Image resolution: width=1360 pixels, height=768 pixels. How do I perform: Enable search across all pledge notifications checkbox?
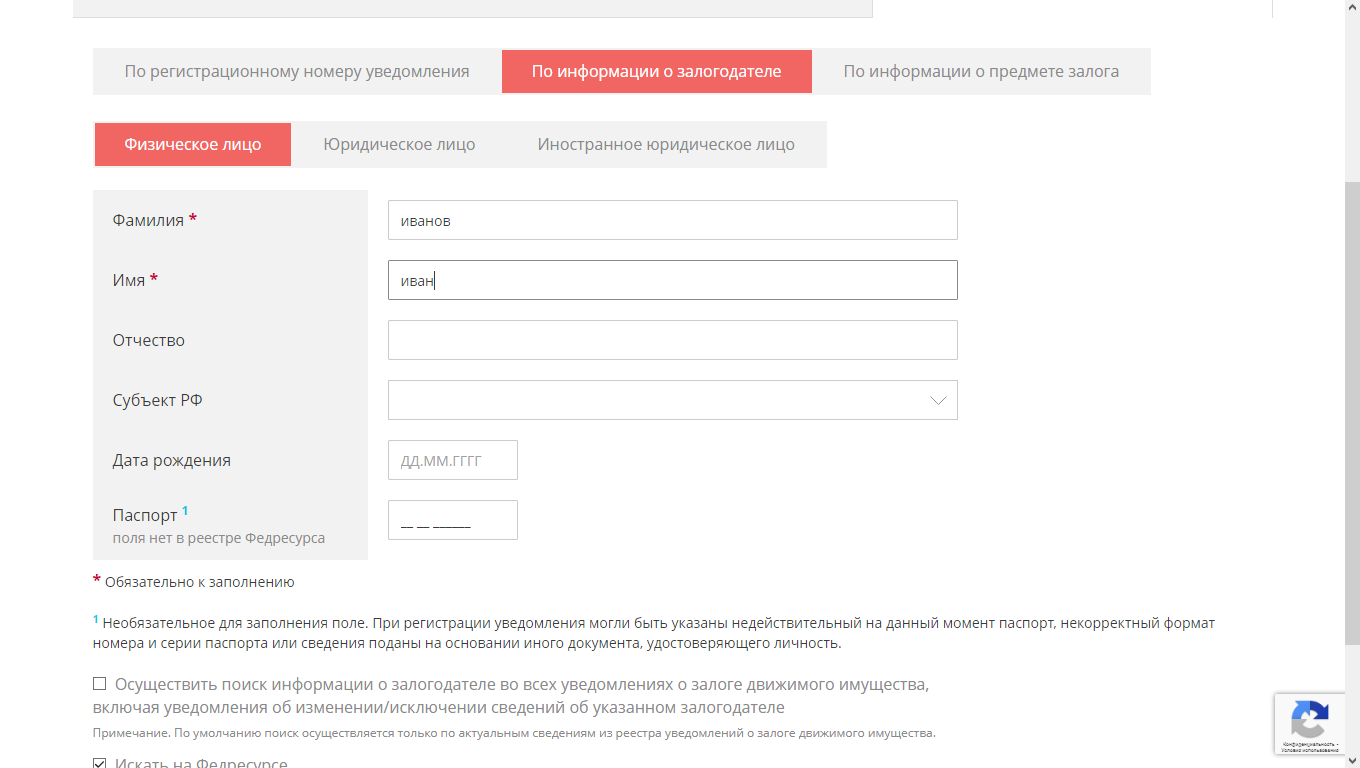point(100,684)
